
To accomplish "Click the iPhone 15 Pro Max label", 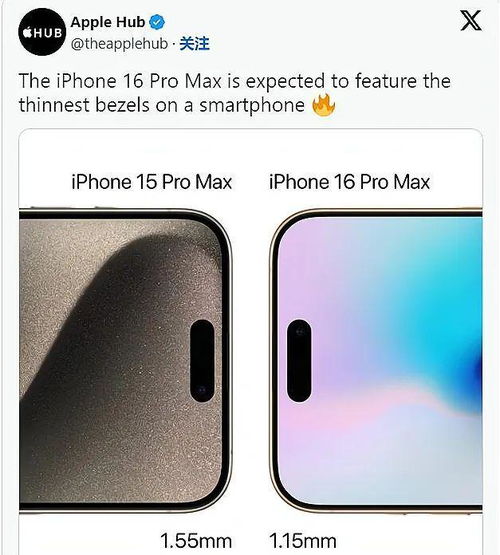I will (x=152, y=182).
